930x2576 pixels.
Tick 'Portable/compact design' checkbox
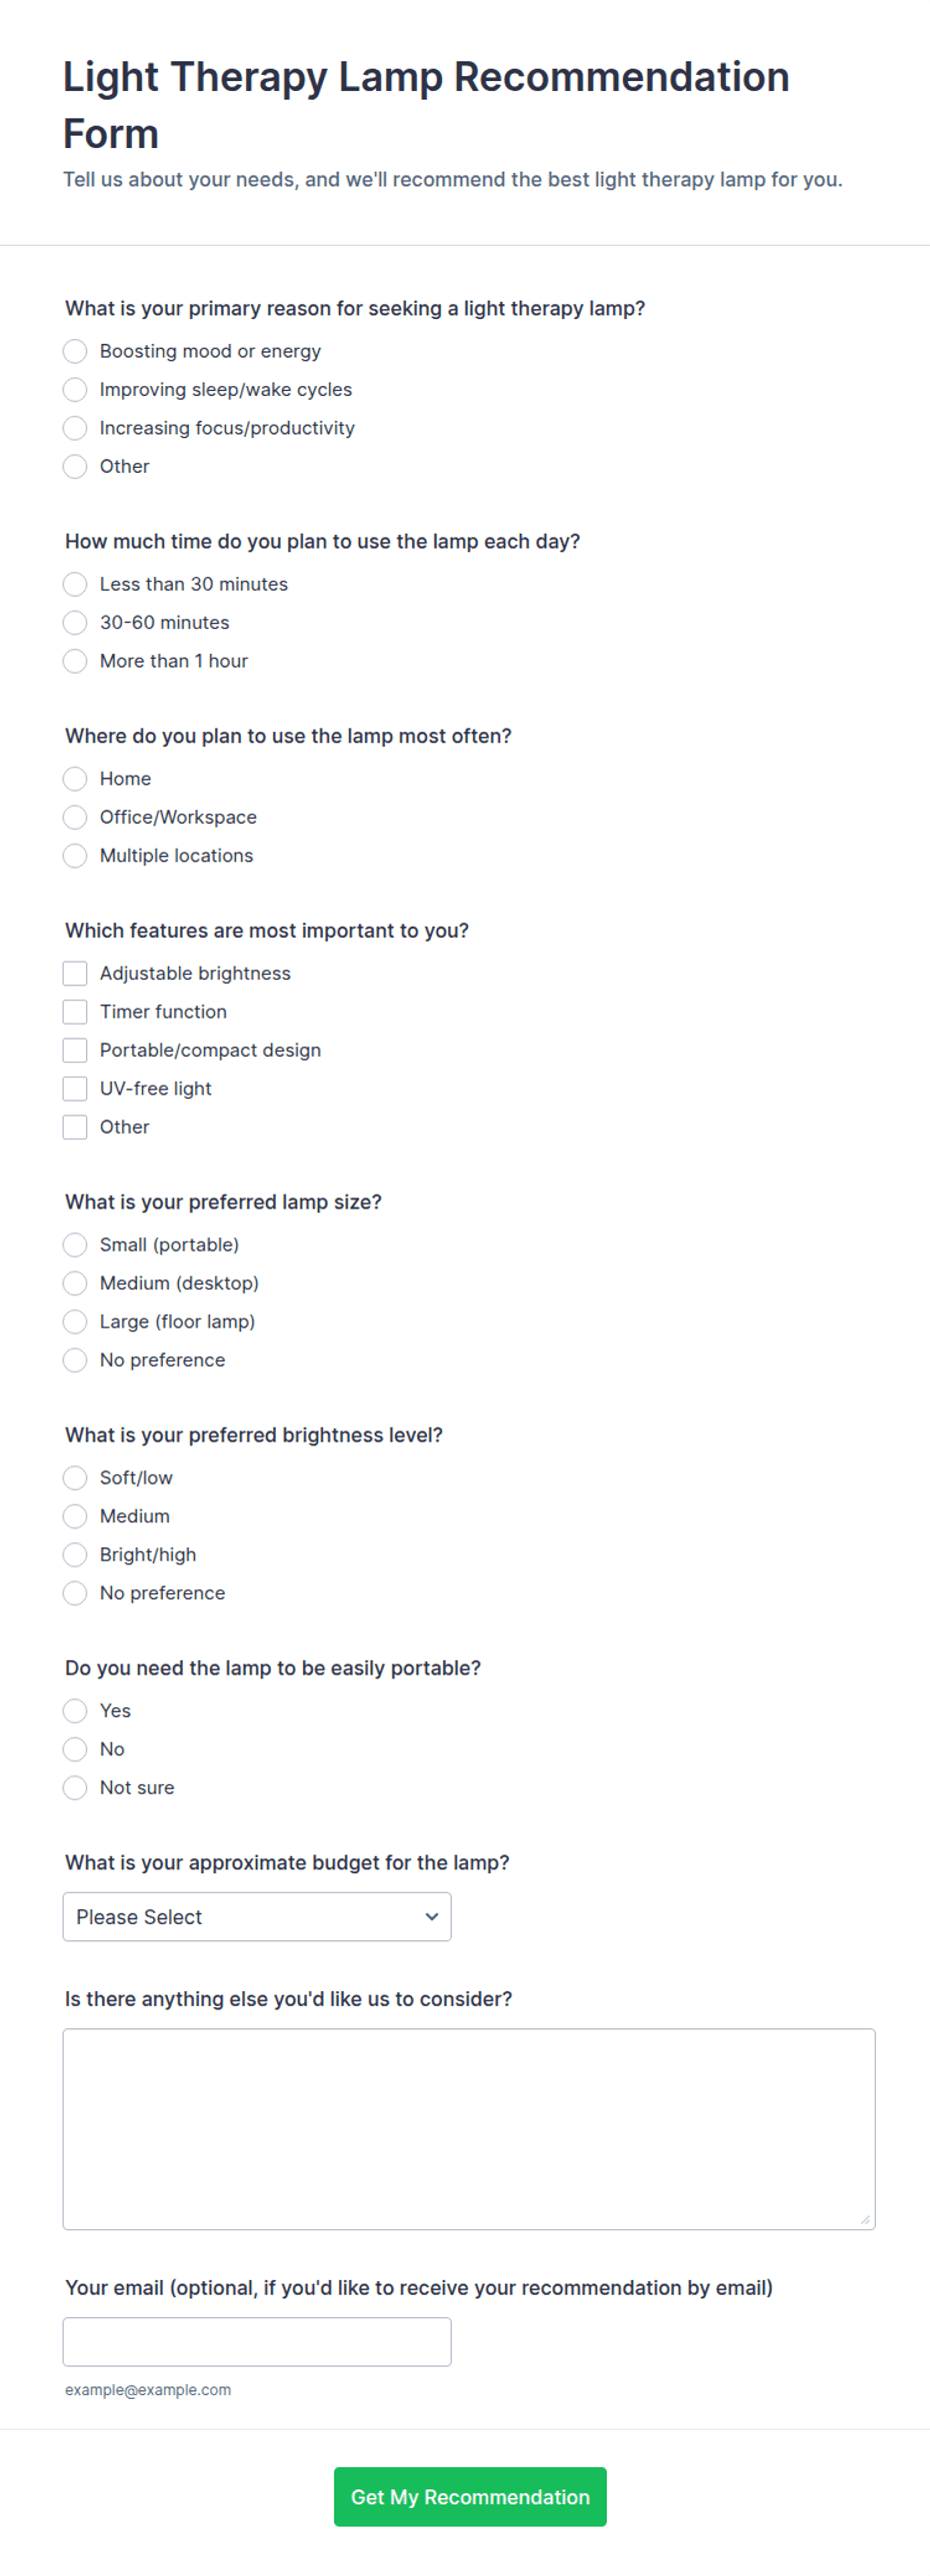[75, 1050]
